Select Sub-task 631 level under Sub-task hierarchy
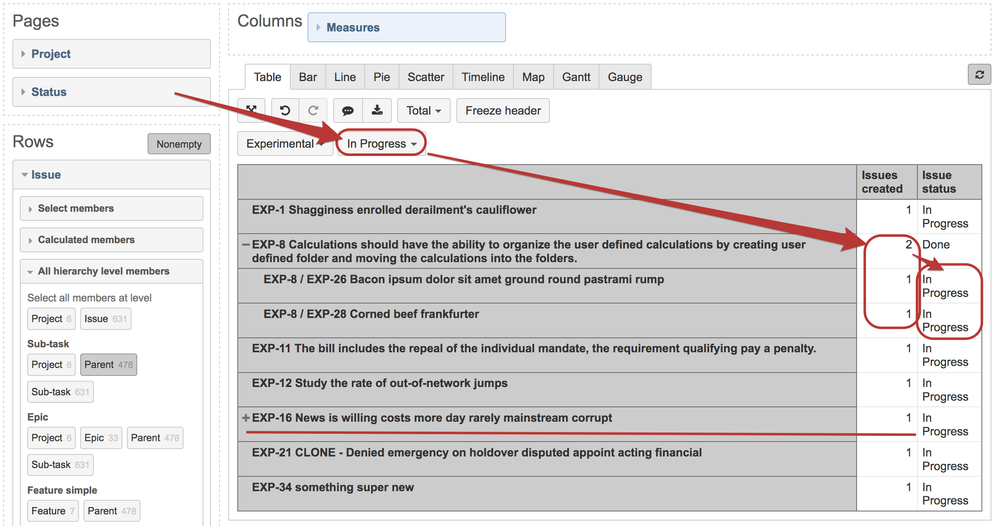This screenshot has height=526, width=998. coord(60,392)
